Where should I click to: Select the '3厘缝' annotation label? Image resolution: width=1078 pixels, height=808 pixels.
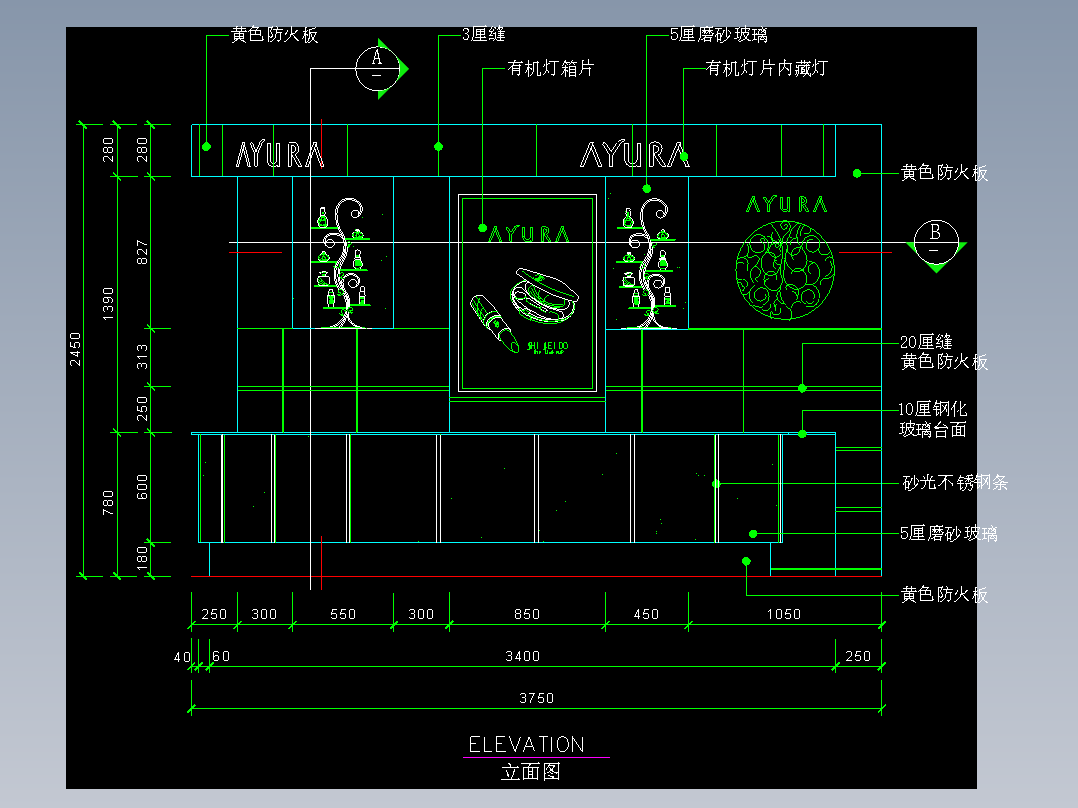coord(483,34)
